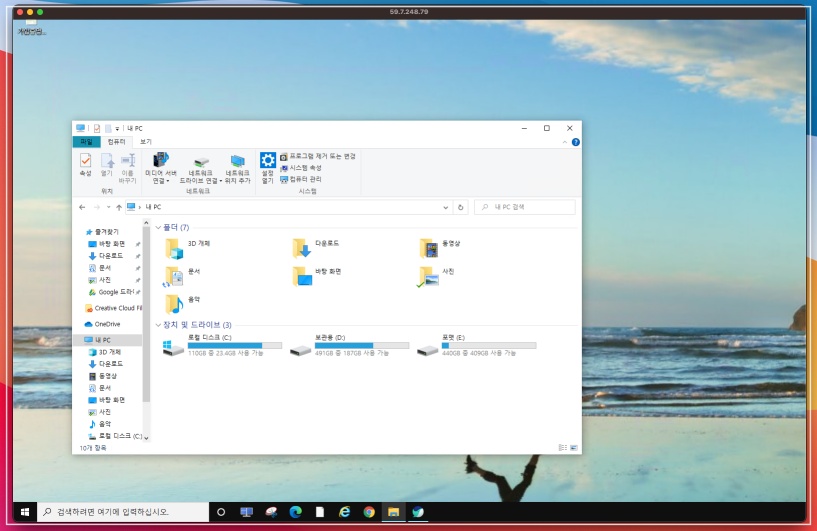Screen dimensions: 817x531
Task: Switch to the 파일 tab
Action: pos(86,142)
